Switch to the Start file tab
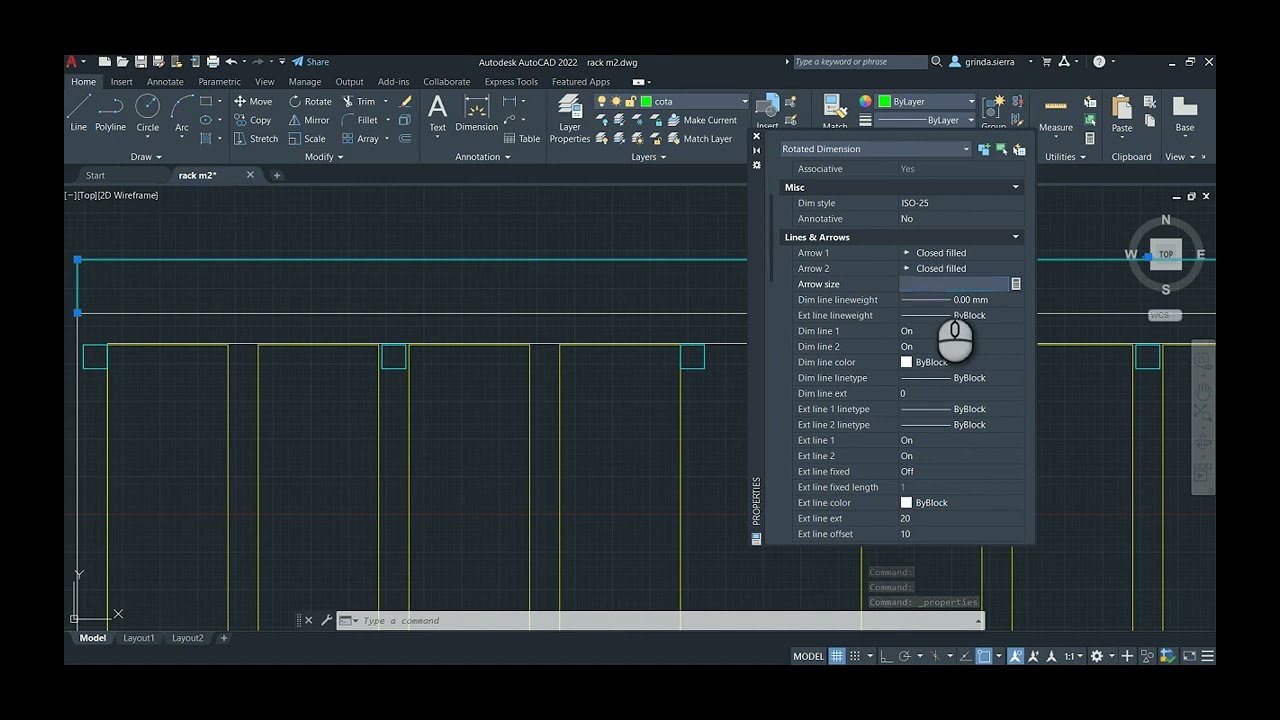Screen dimensions: 1280x720 (96, 175)
